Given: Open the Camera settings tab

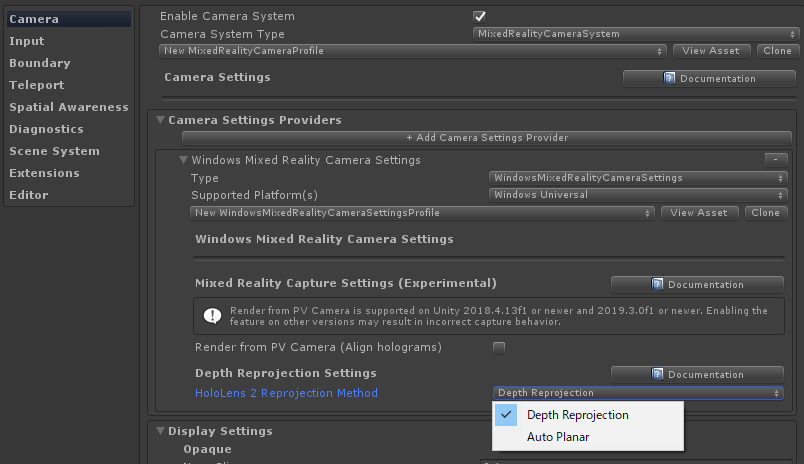Looking at the screenshot, I should coord(69,19).
